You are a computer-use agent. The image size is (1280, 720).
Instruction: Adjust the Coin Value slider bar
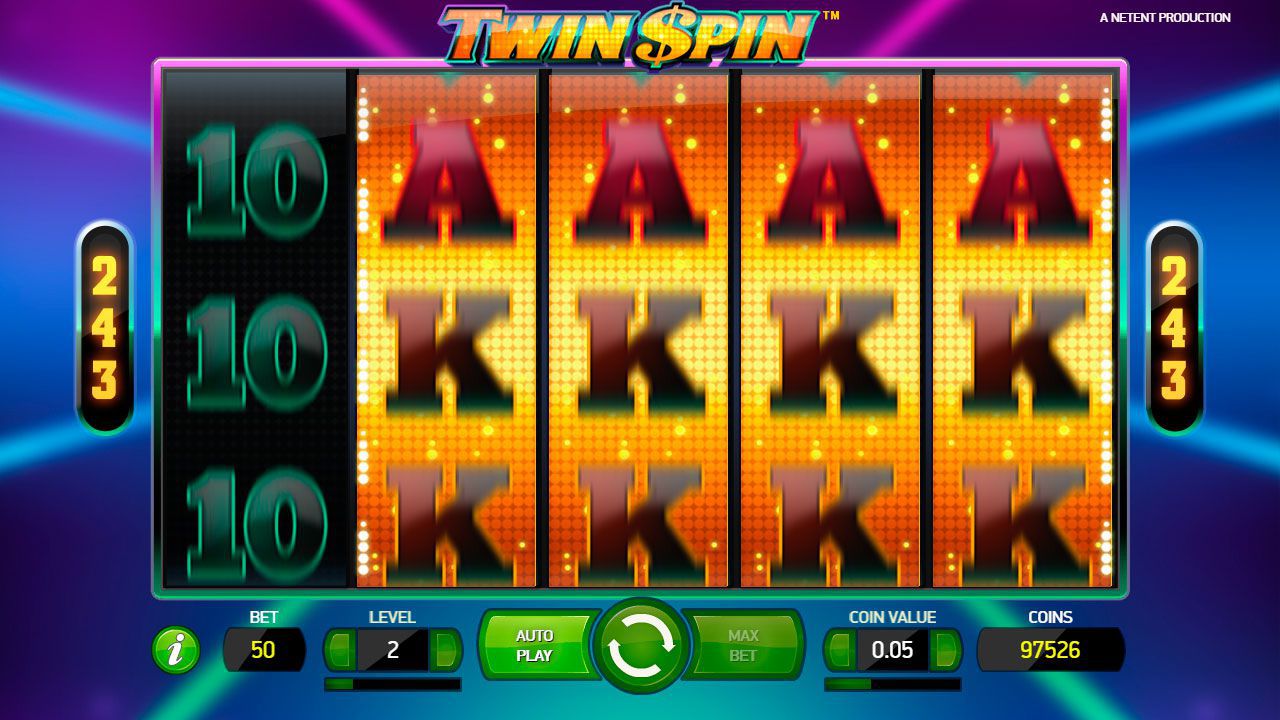coord(893,685)
